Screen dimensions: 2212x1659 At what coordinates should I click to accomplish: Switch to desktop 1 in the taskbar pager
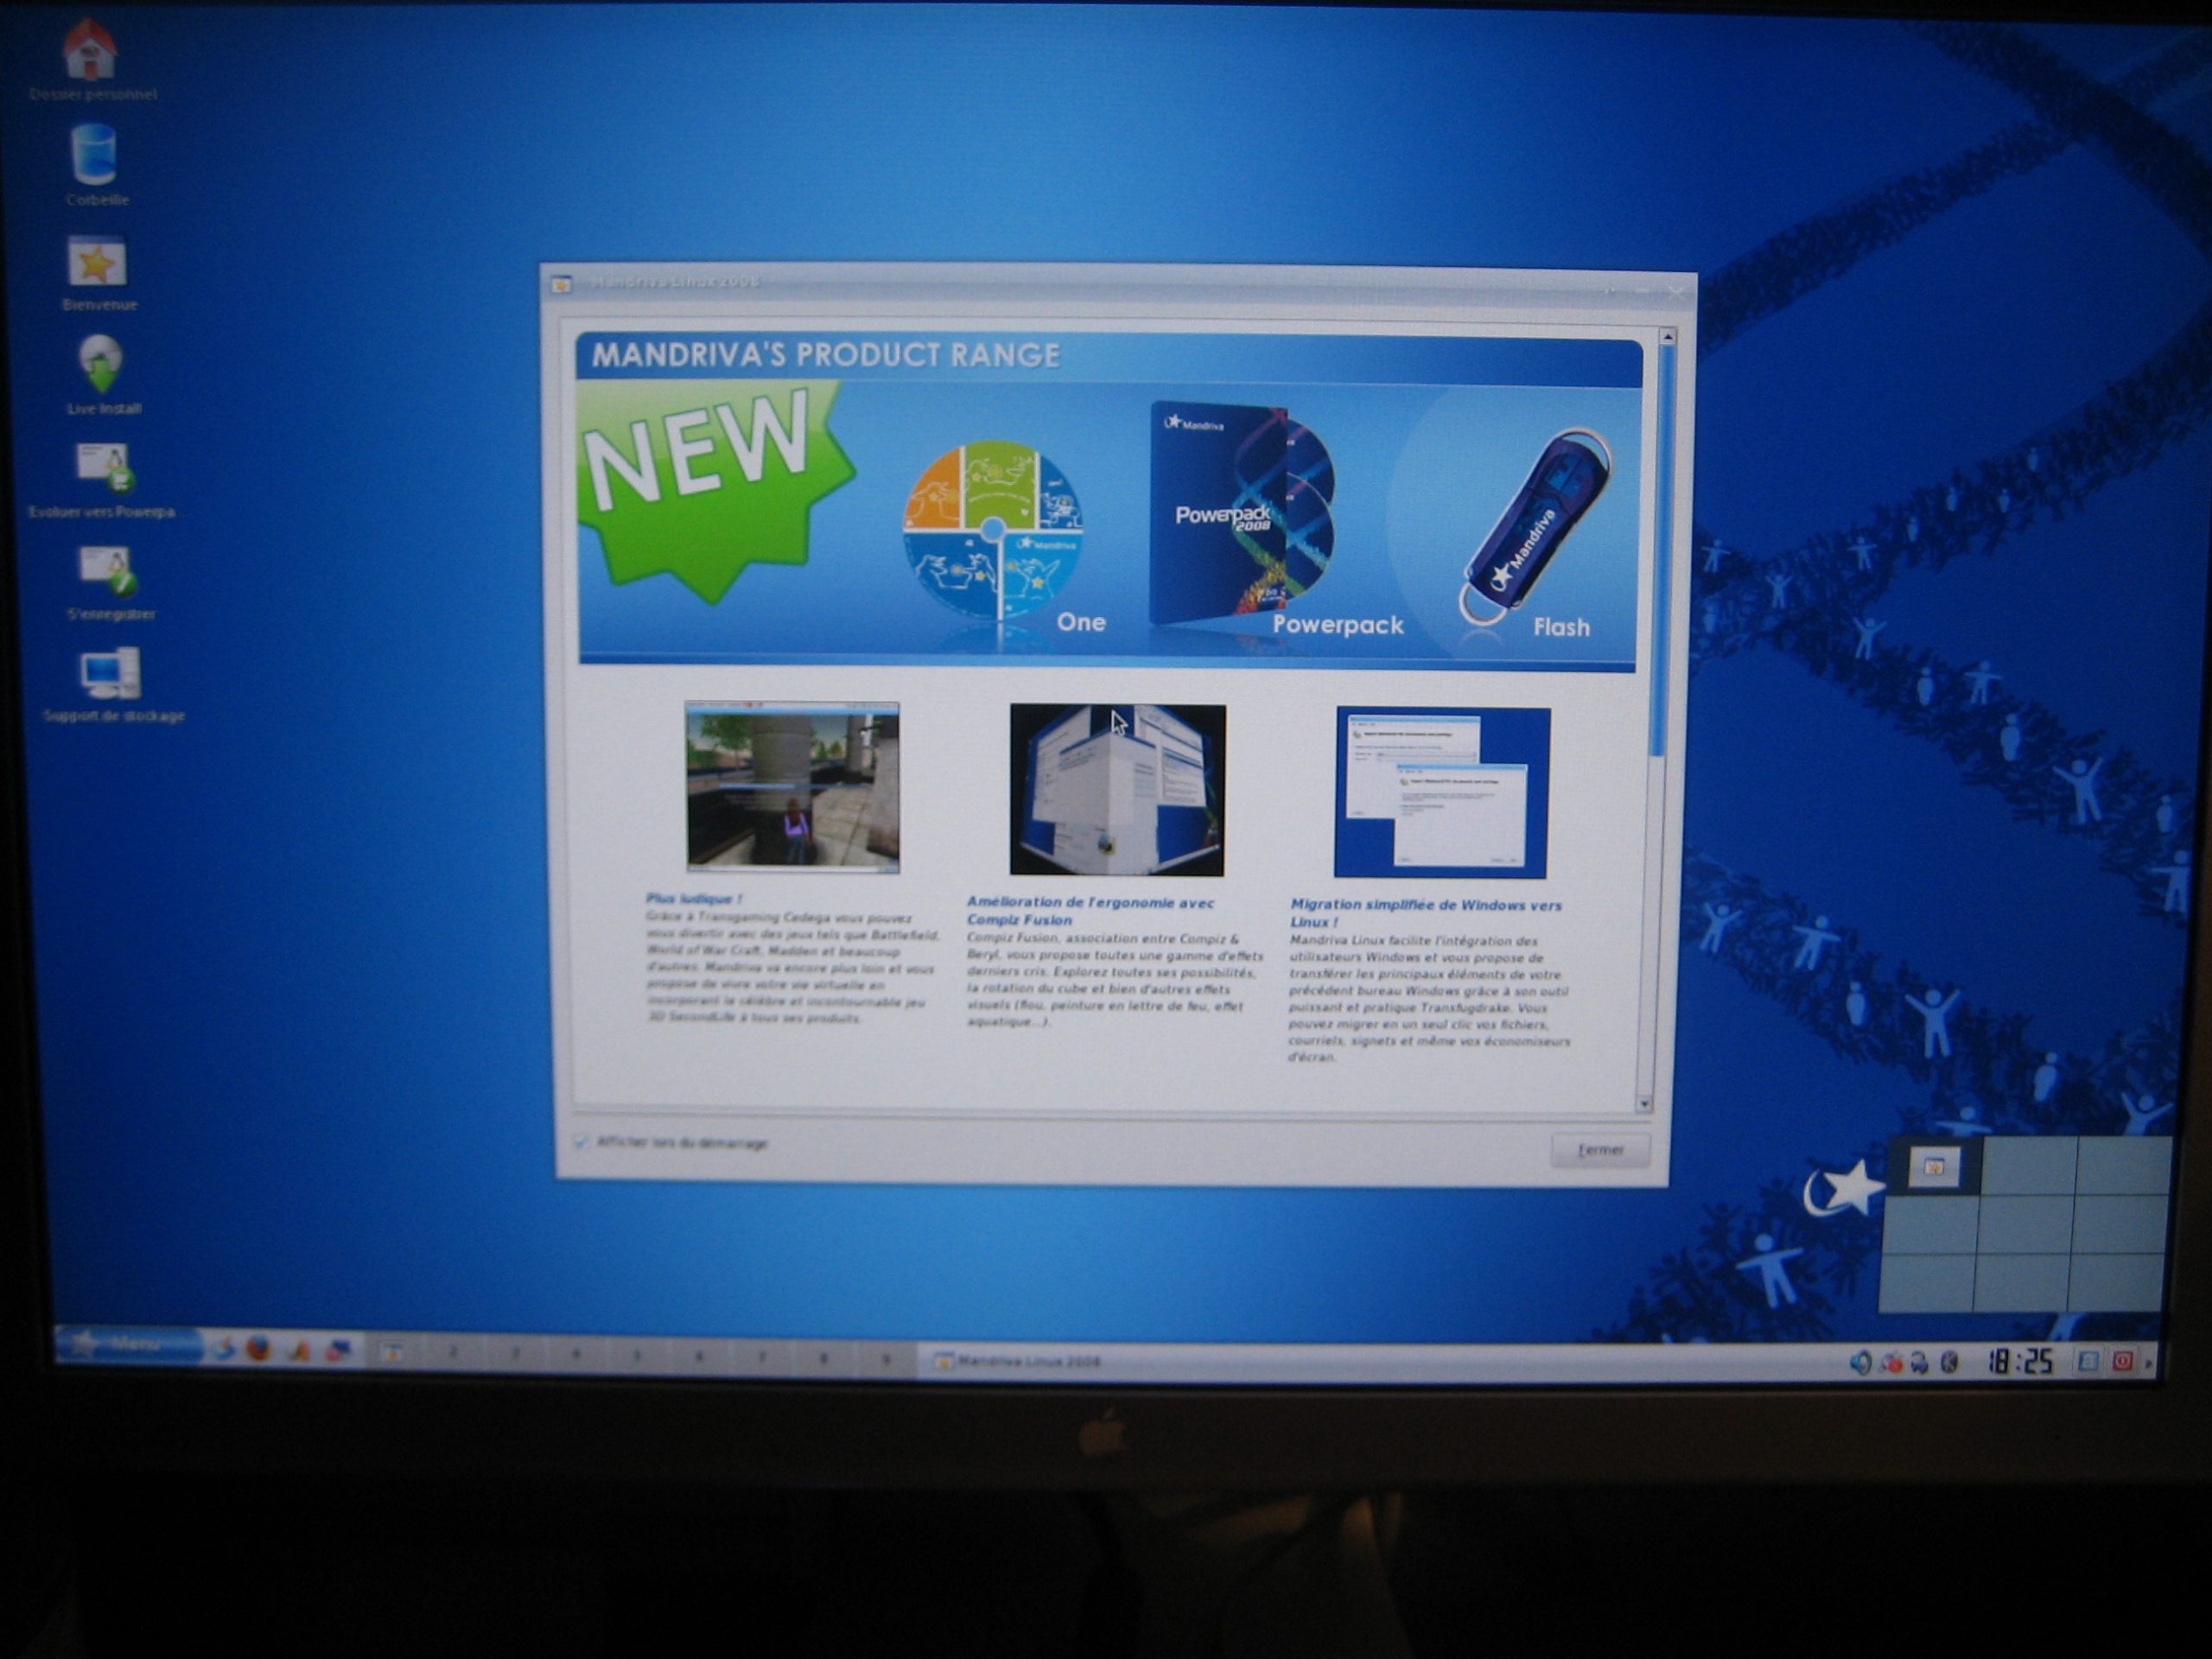click(393, 1353)
